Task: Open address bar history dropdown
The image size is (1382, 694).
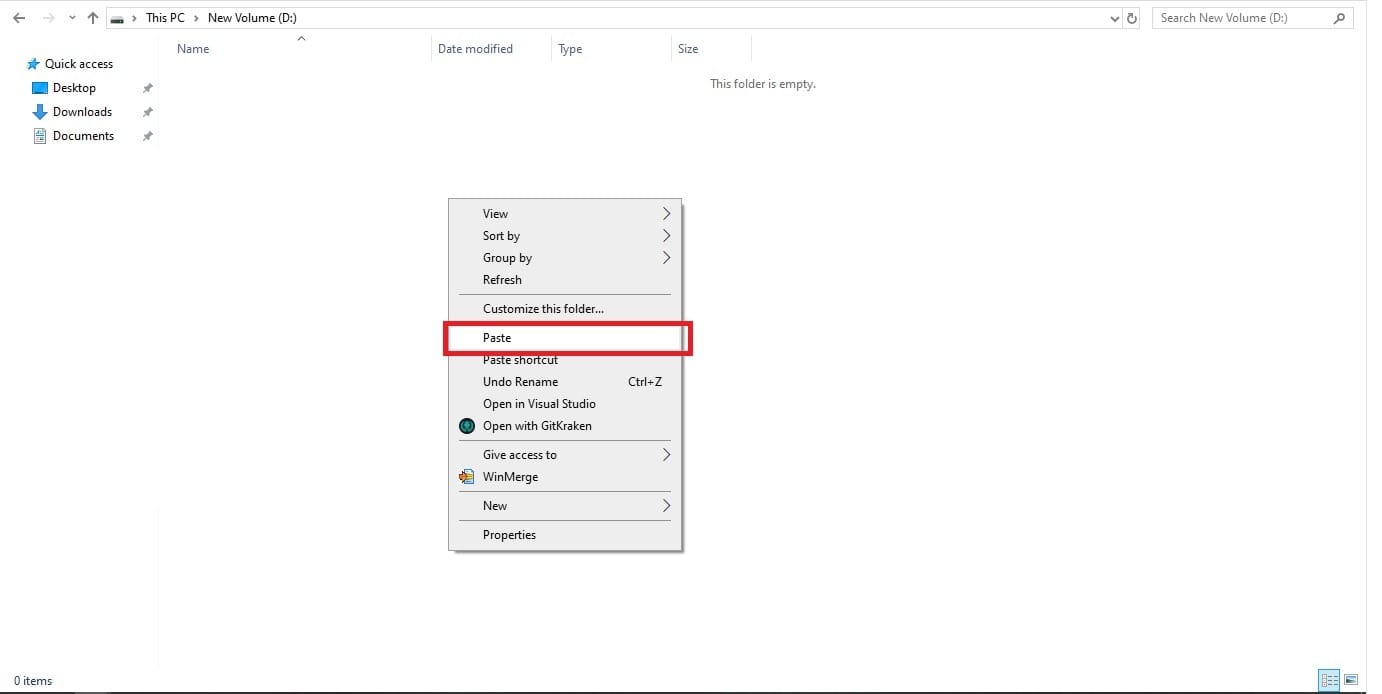Action: click(x=1115, y=18)
